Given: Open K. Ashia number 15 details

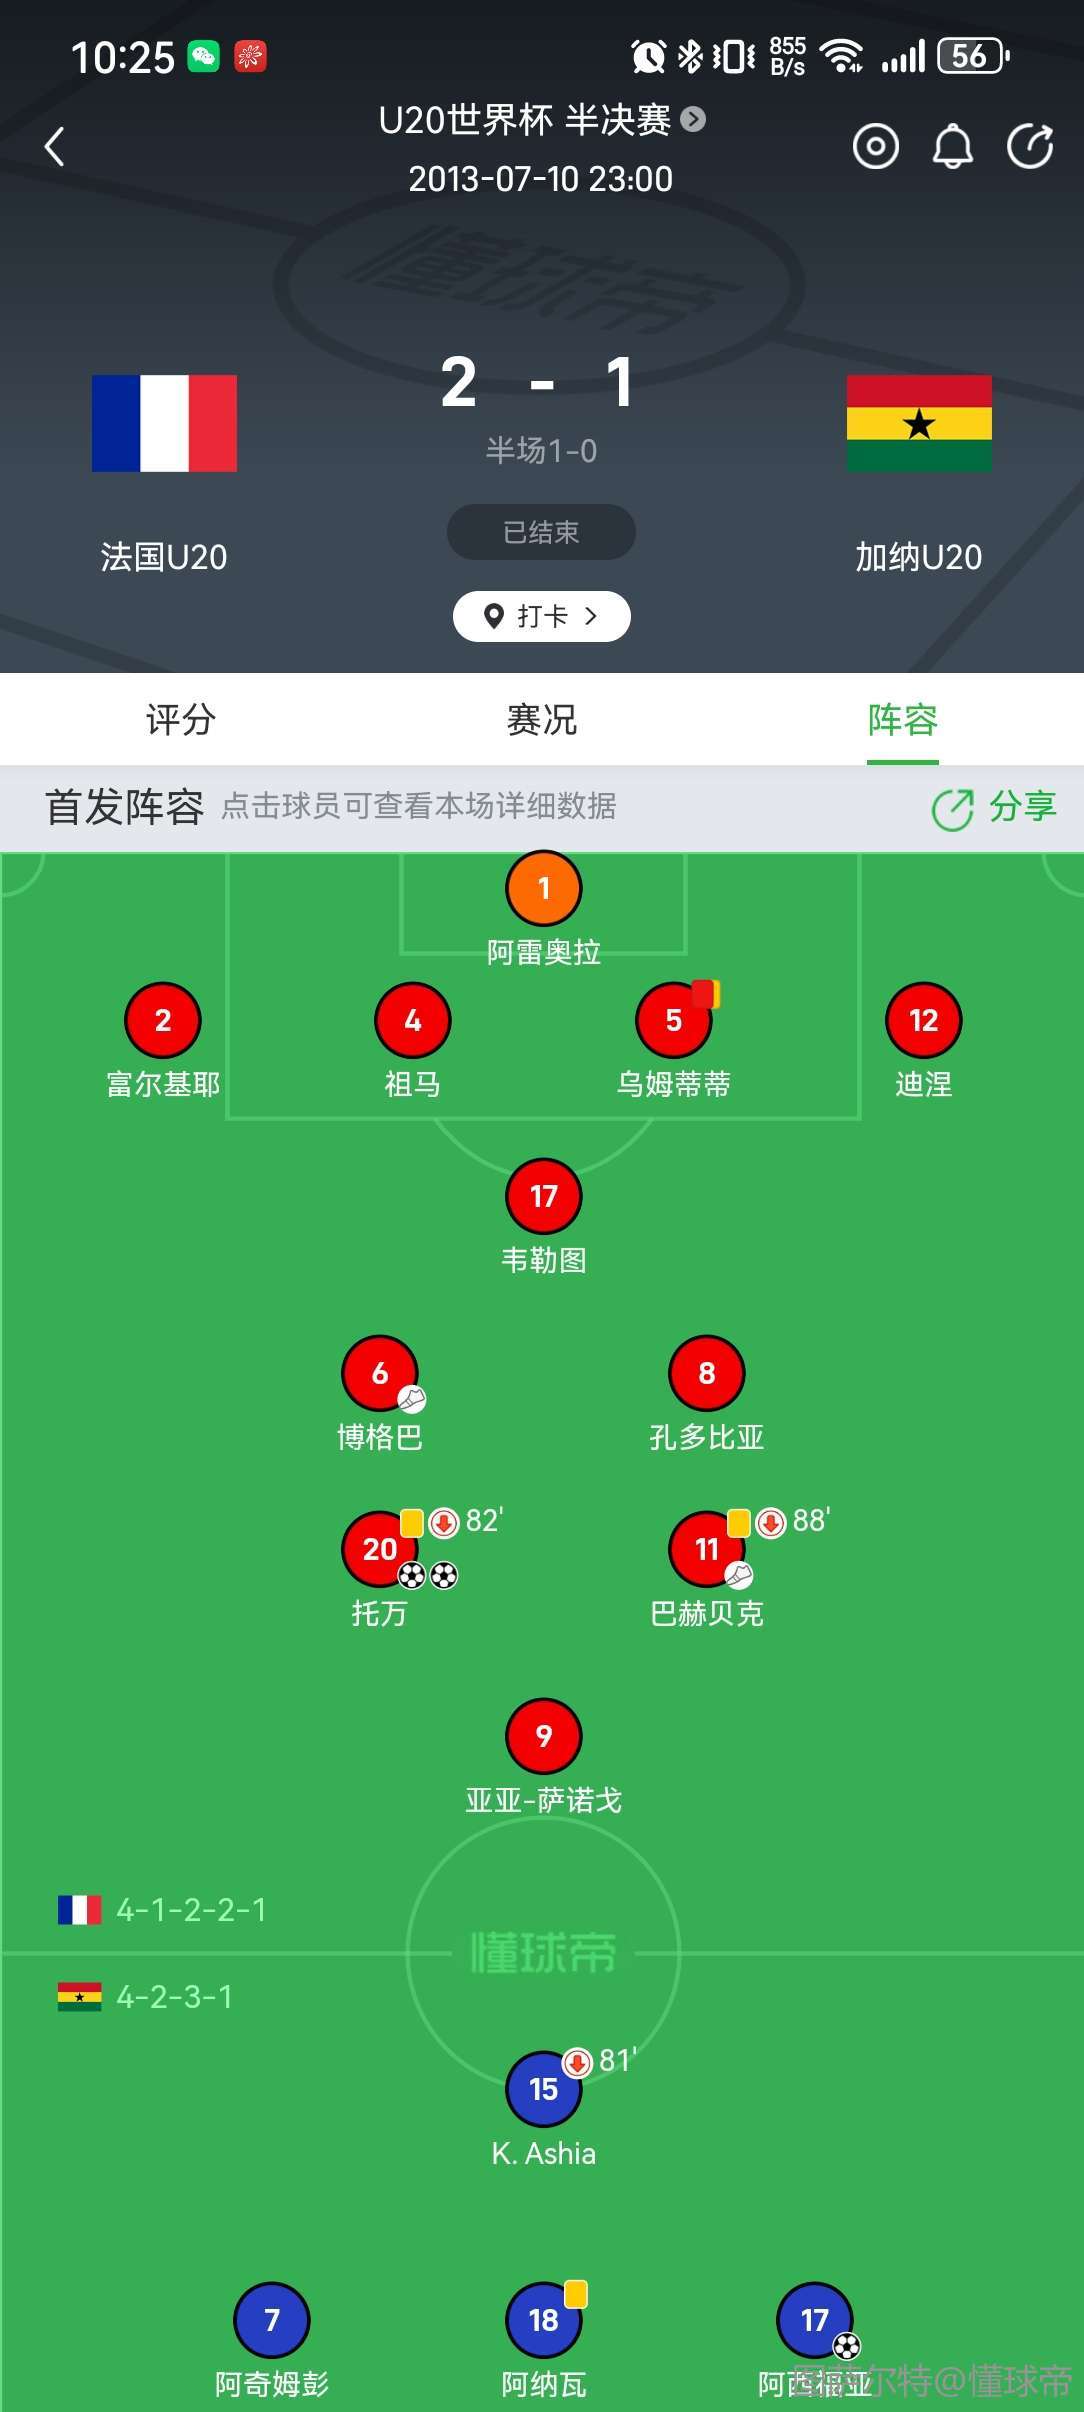Looking at the screenshot, I should pyautogui.click(x=543, y=2089).
